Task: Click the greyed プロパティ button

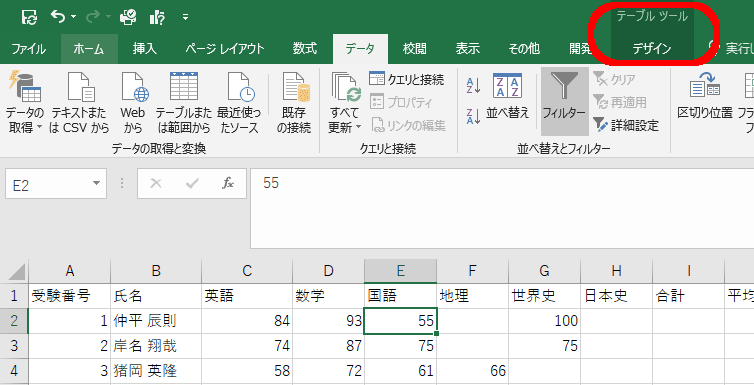Action: point(401,102)
